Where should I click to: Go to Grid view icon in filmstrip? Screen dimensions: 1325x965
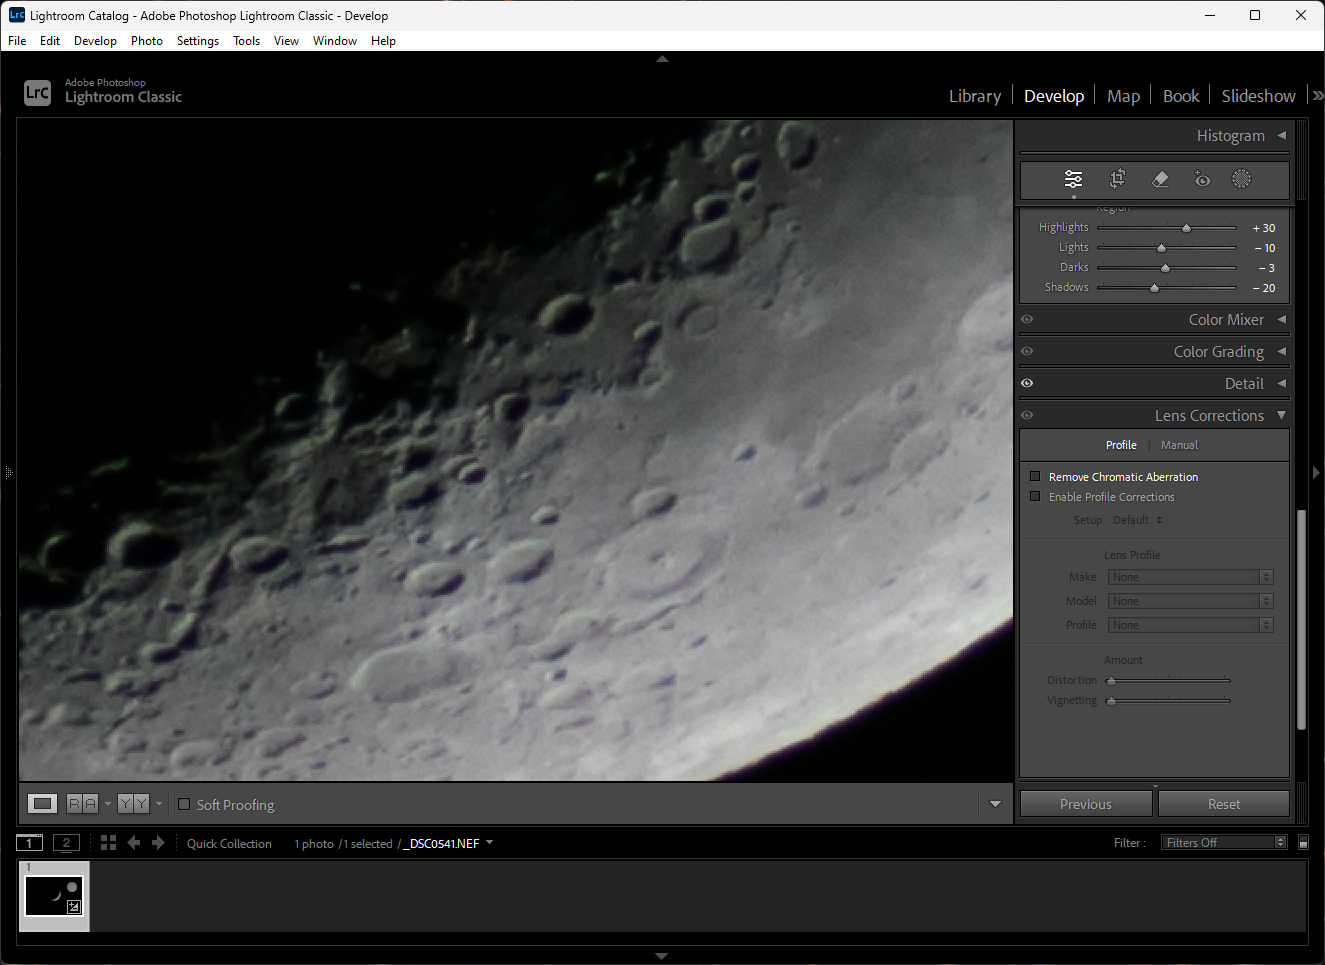(108, 843)
